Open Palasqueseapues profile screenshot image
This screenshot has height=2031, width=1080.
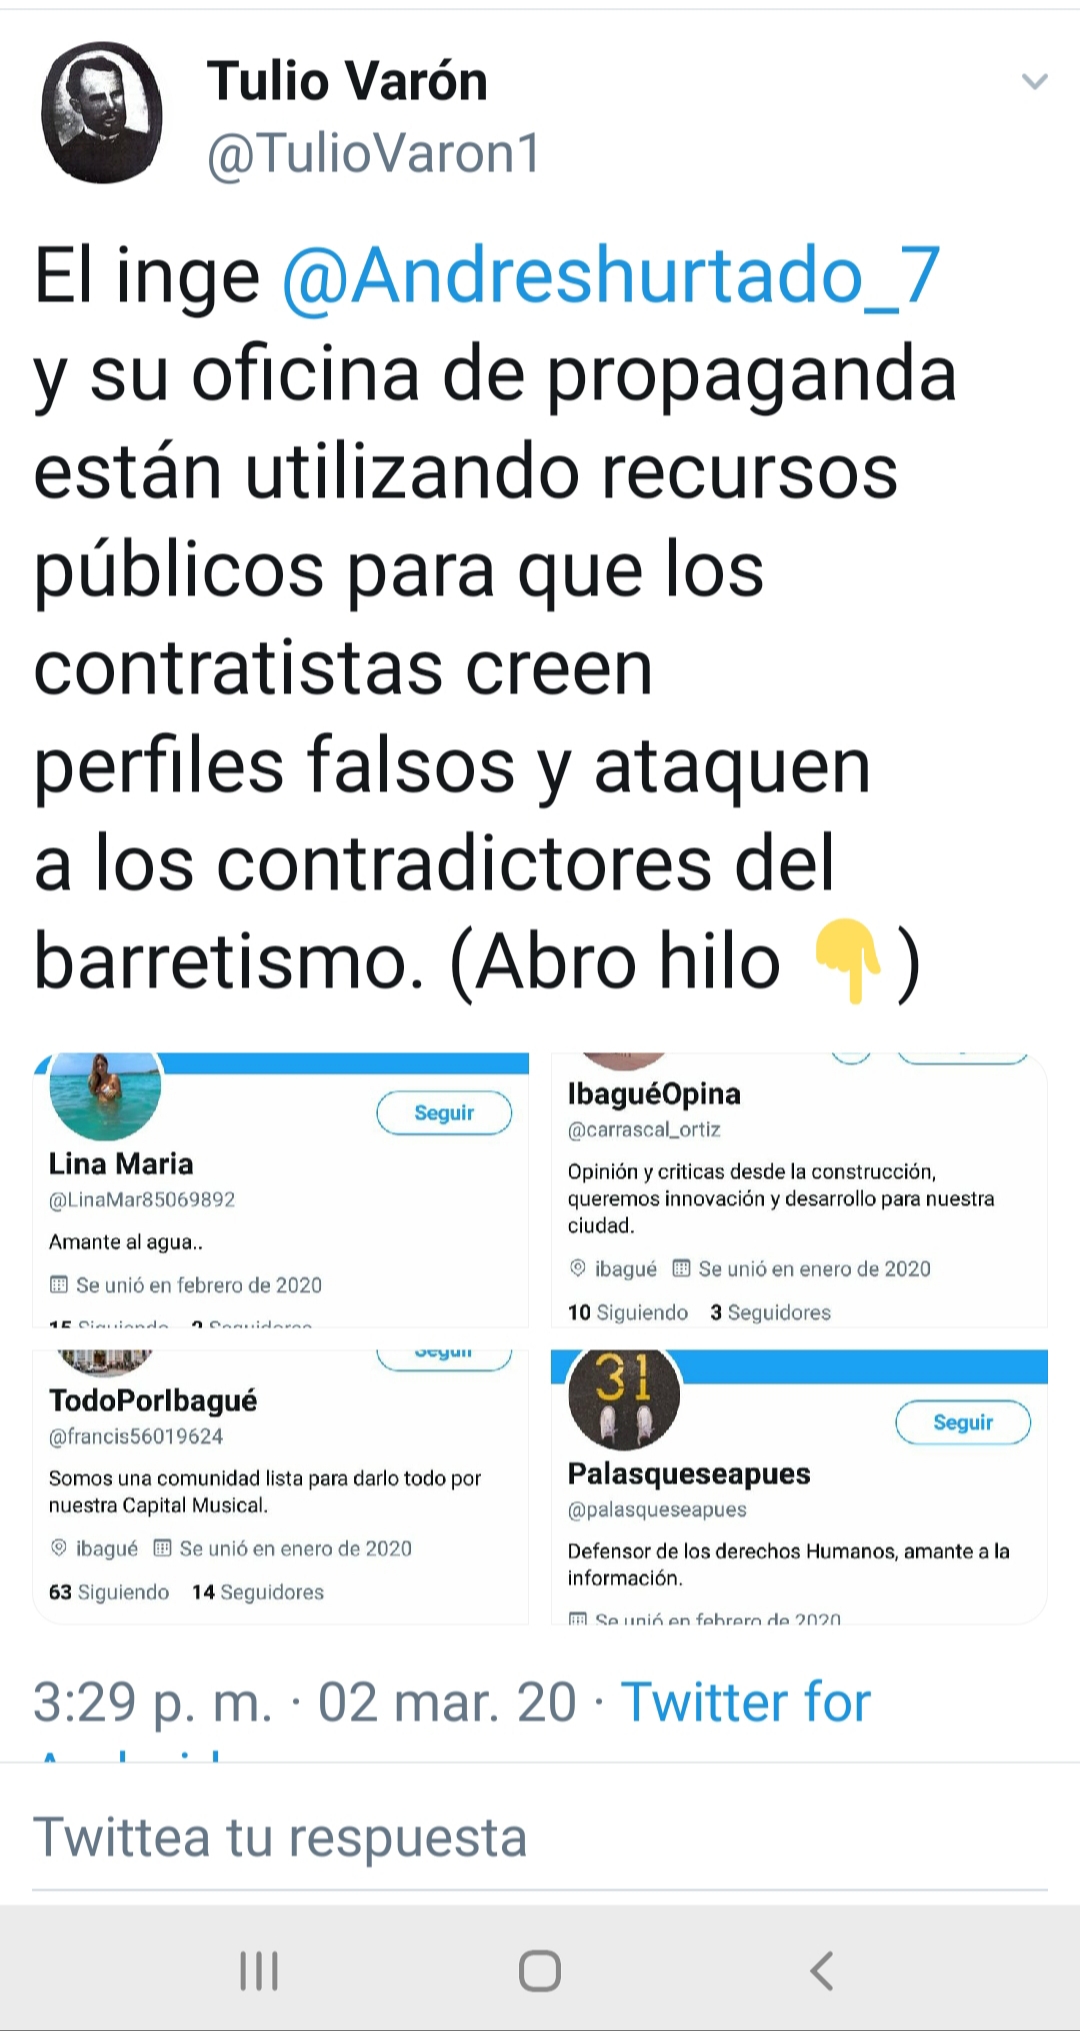click(799, 1487)
